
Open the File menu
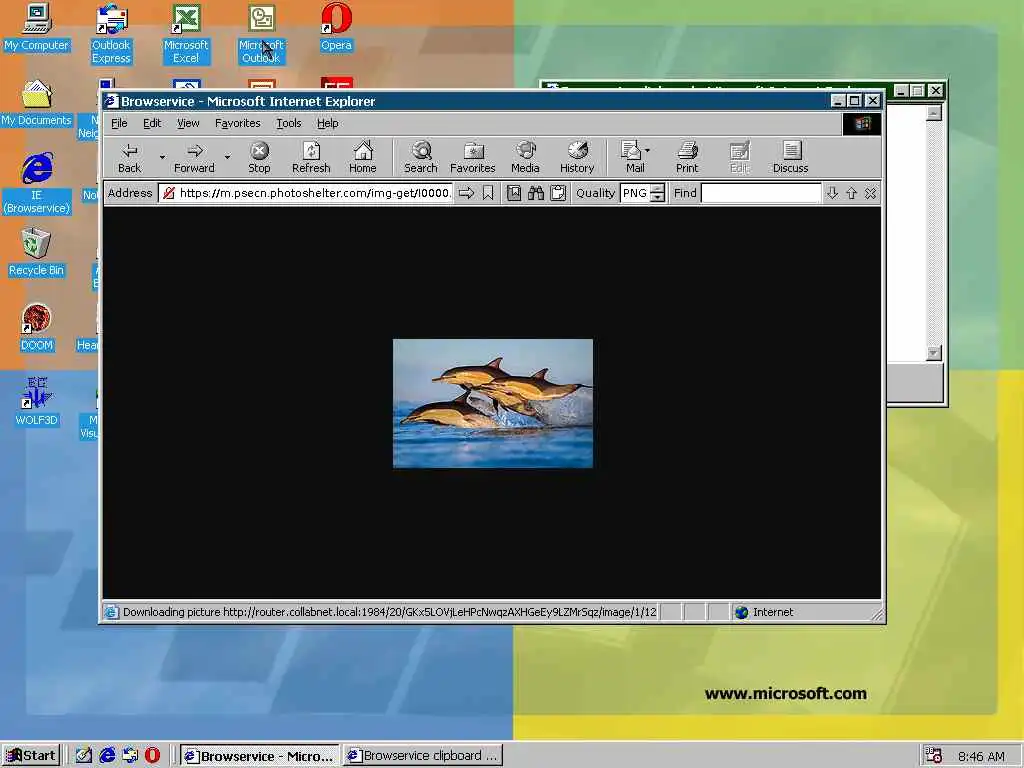coord(119,123)
